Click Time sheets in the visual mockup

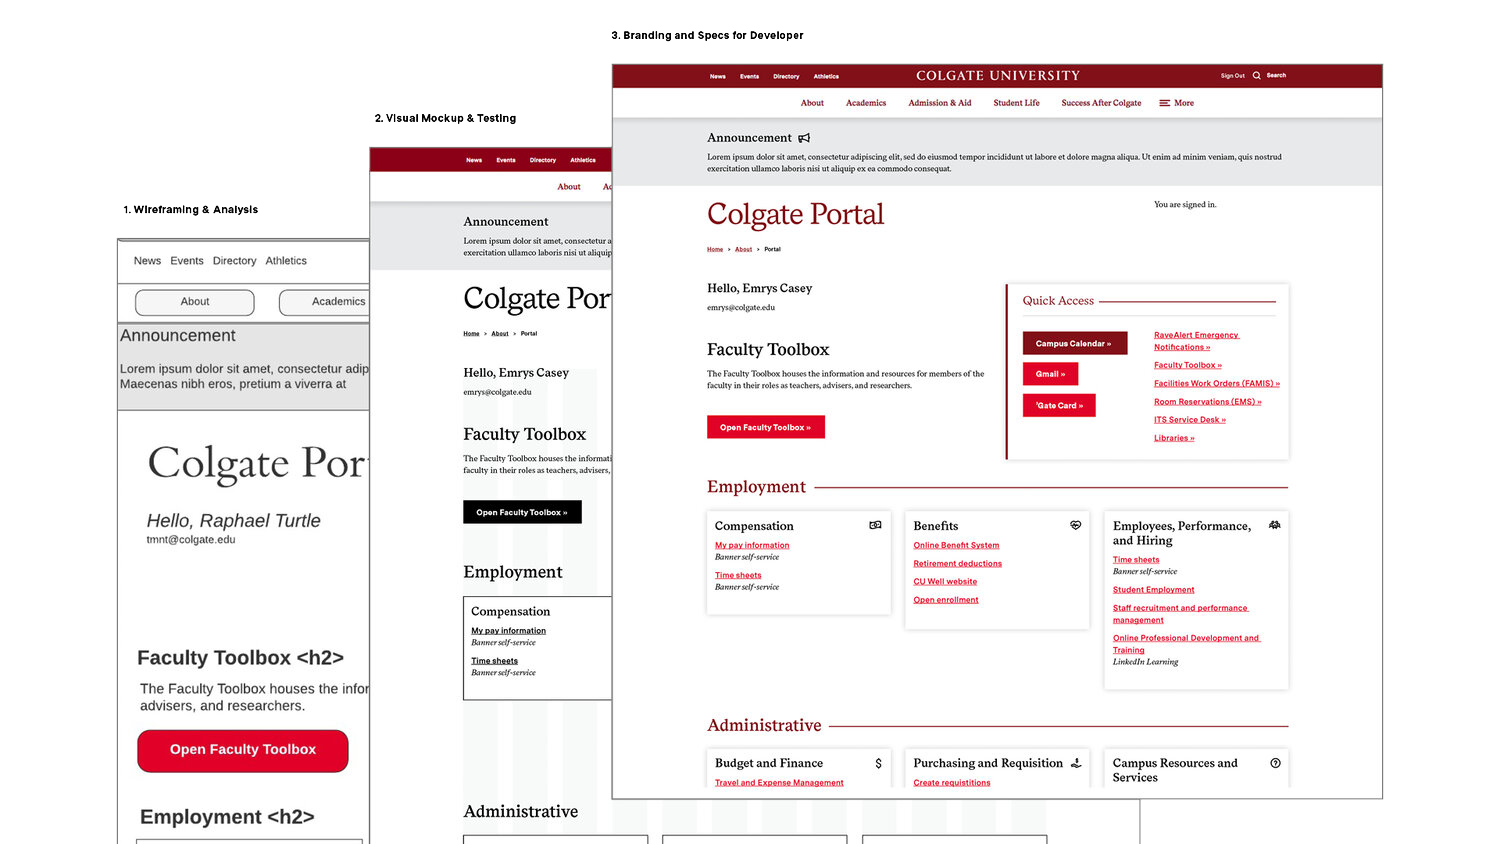(x=495, y=661)
